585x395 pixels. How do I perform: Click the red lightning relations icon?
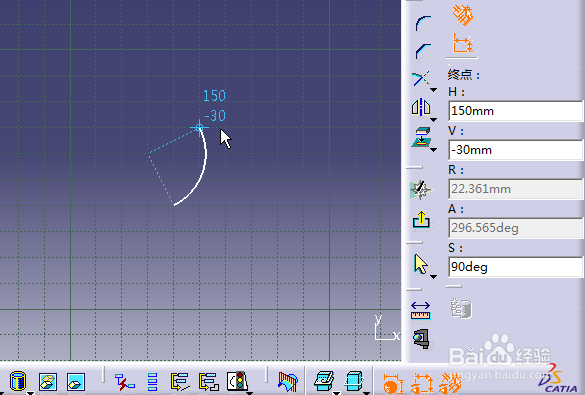(125, 382)
